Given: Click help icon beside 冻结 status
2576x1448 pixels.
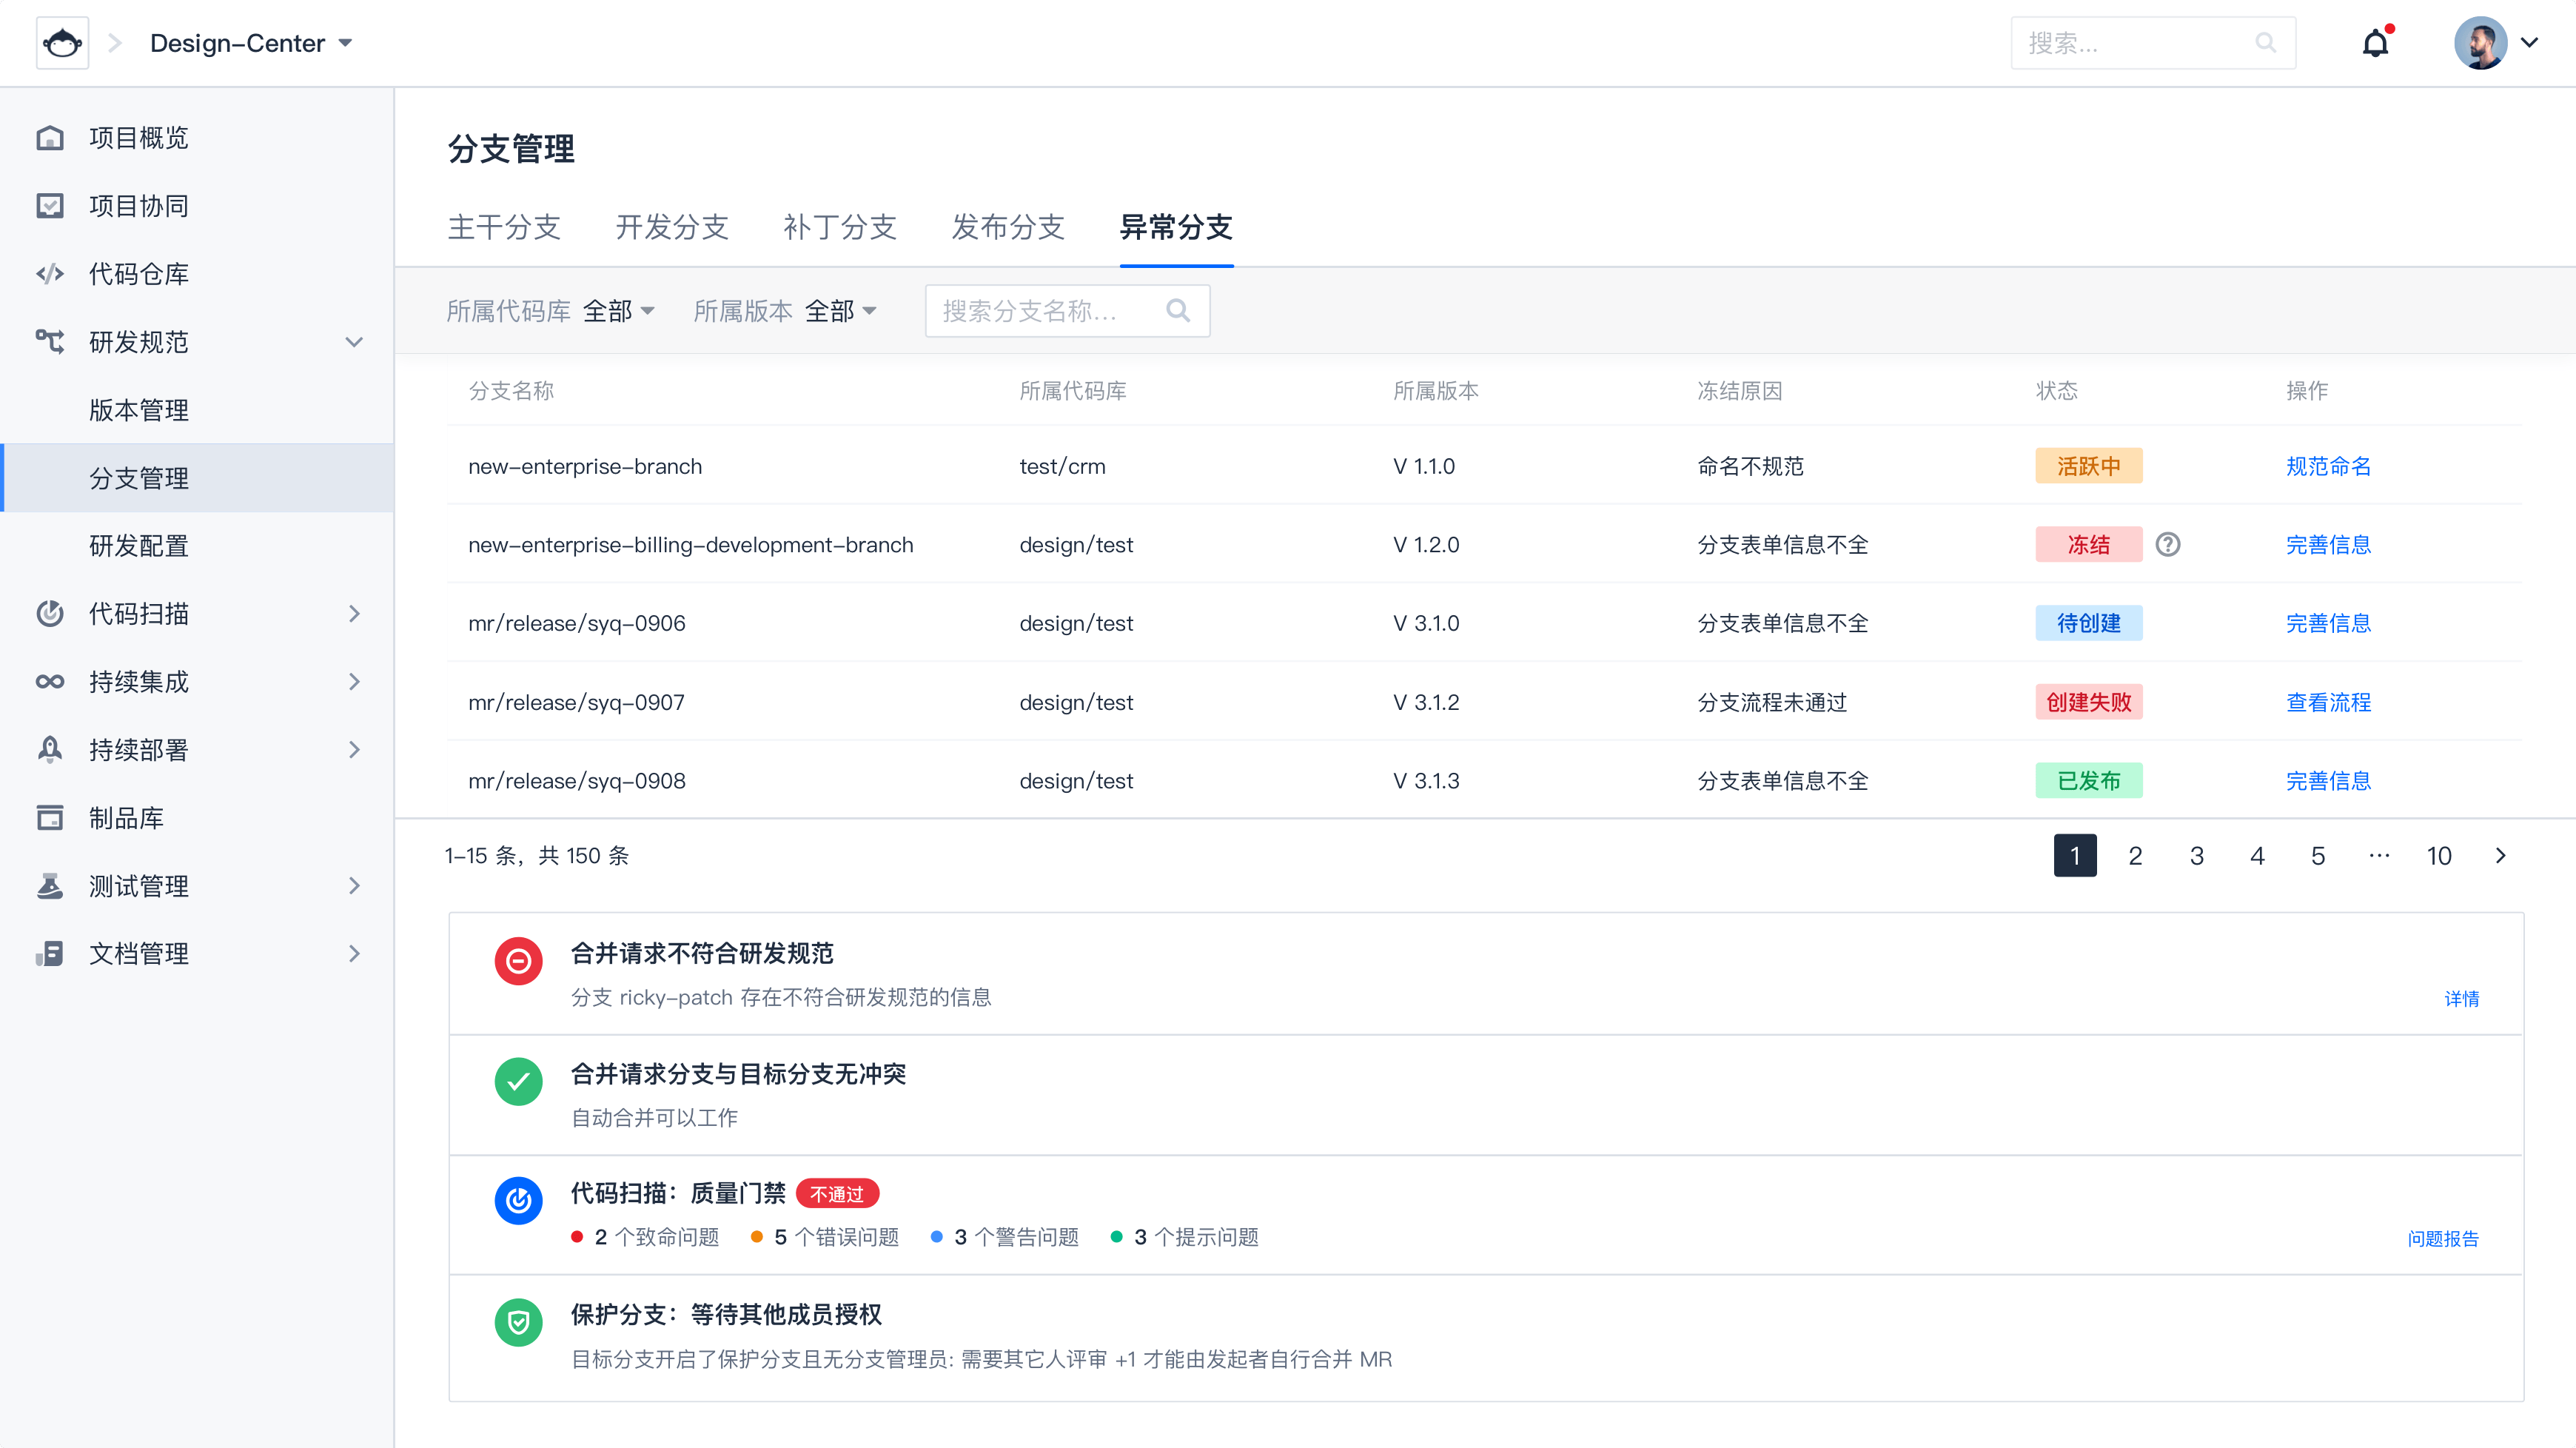Looking at the screenshot, I should (x=2167, y=544).
